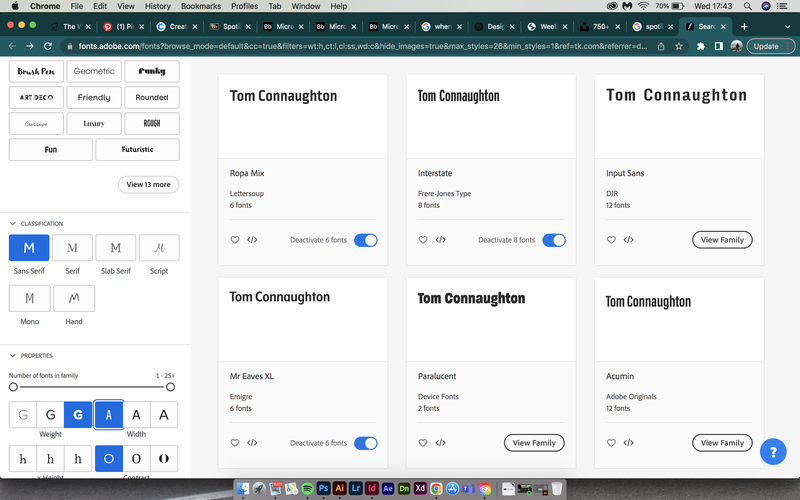
Task: Select the Script classification filter
Action: [x=159, y=248]
